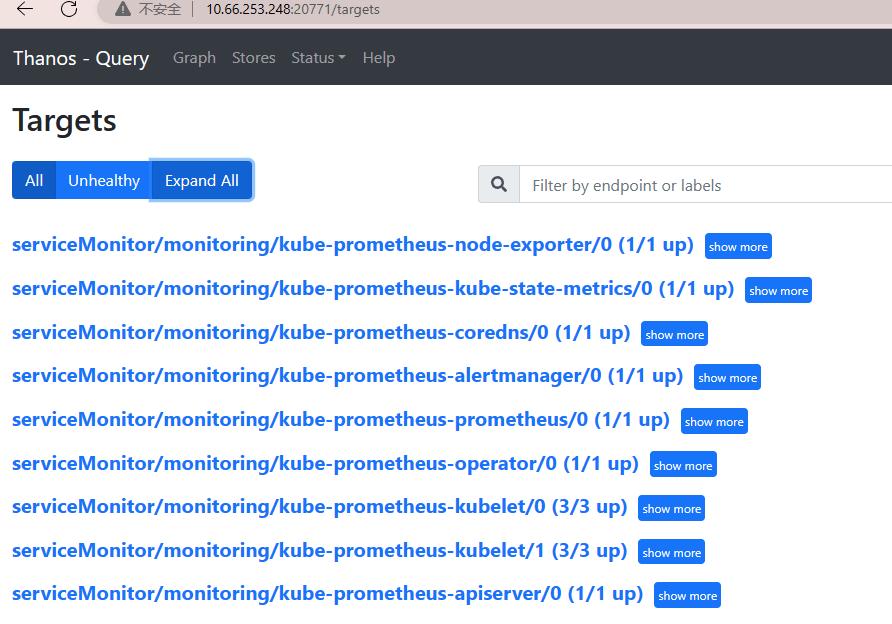This screenshot has width=892, height=624.
Task: Open the Help page link
Action: 378,58
